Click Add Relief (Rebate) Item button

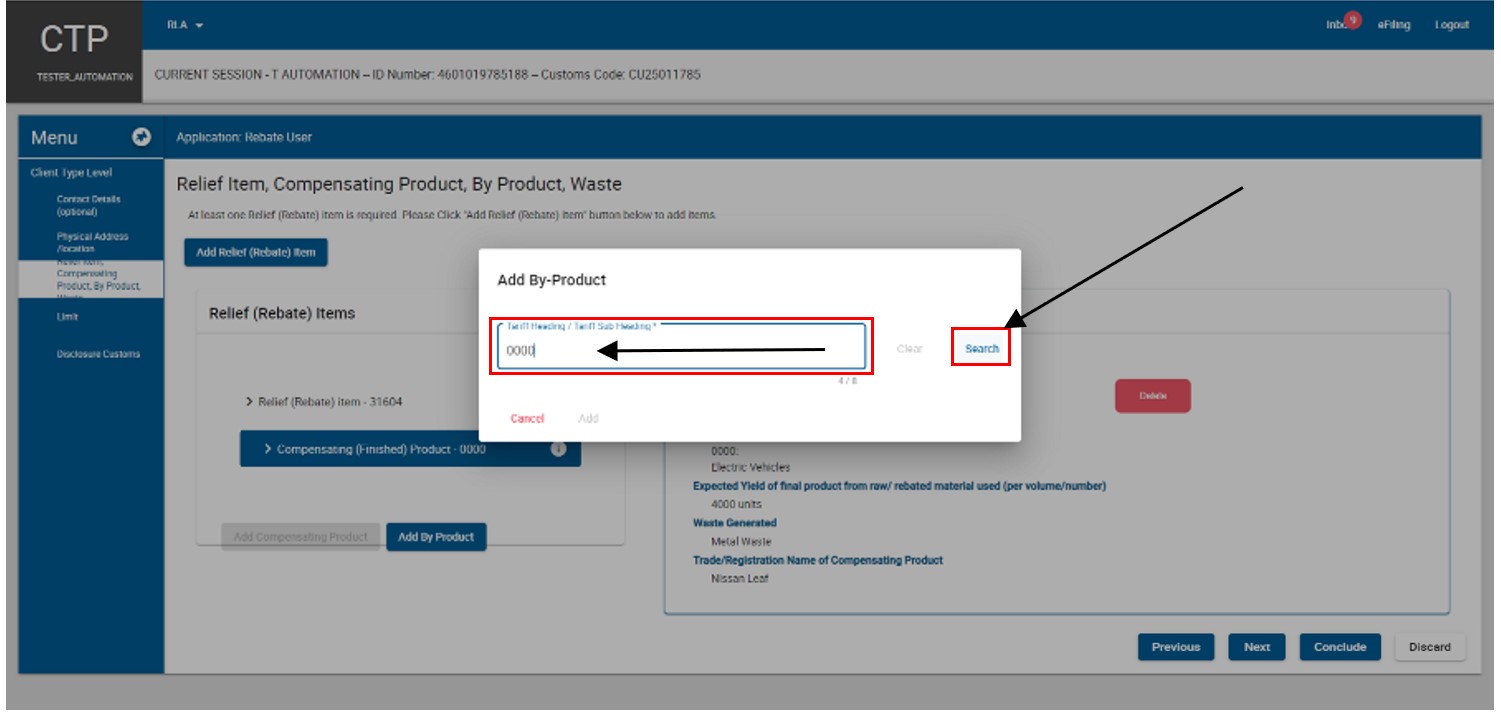pyautogui.click(x=256, y=252)
